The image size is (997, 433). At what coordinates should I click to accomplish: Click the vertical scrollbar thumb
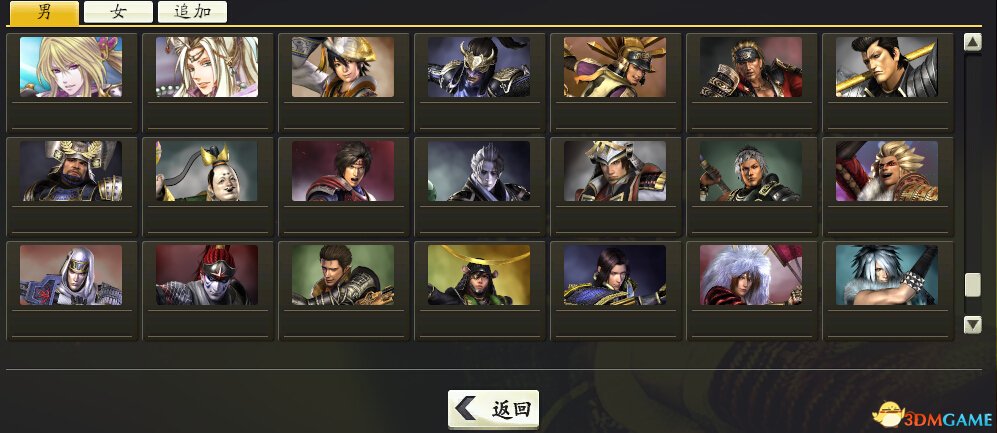click(973, 285)
